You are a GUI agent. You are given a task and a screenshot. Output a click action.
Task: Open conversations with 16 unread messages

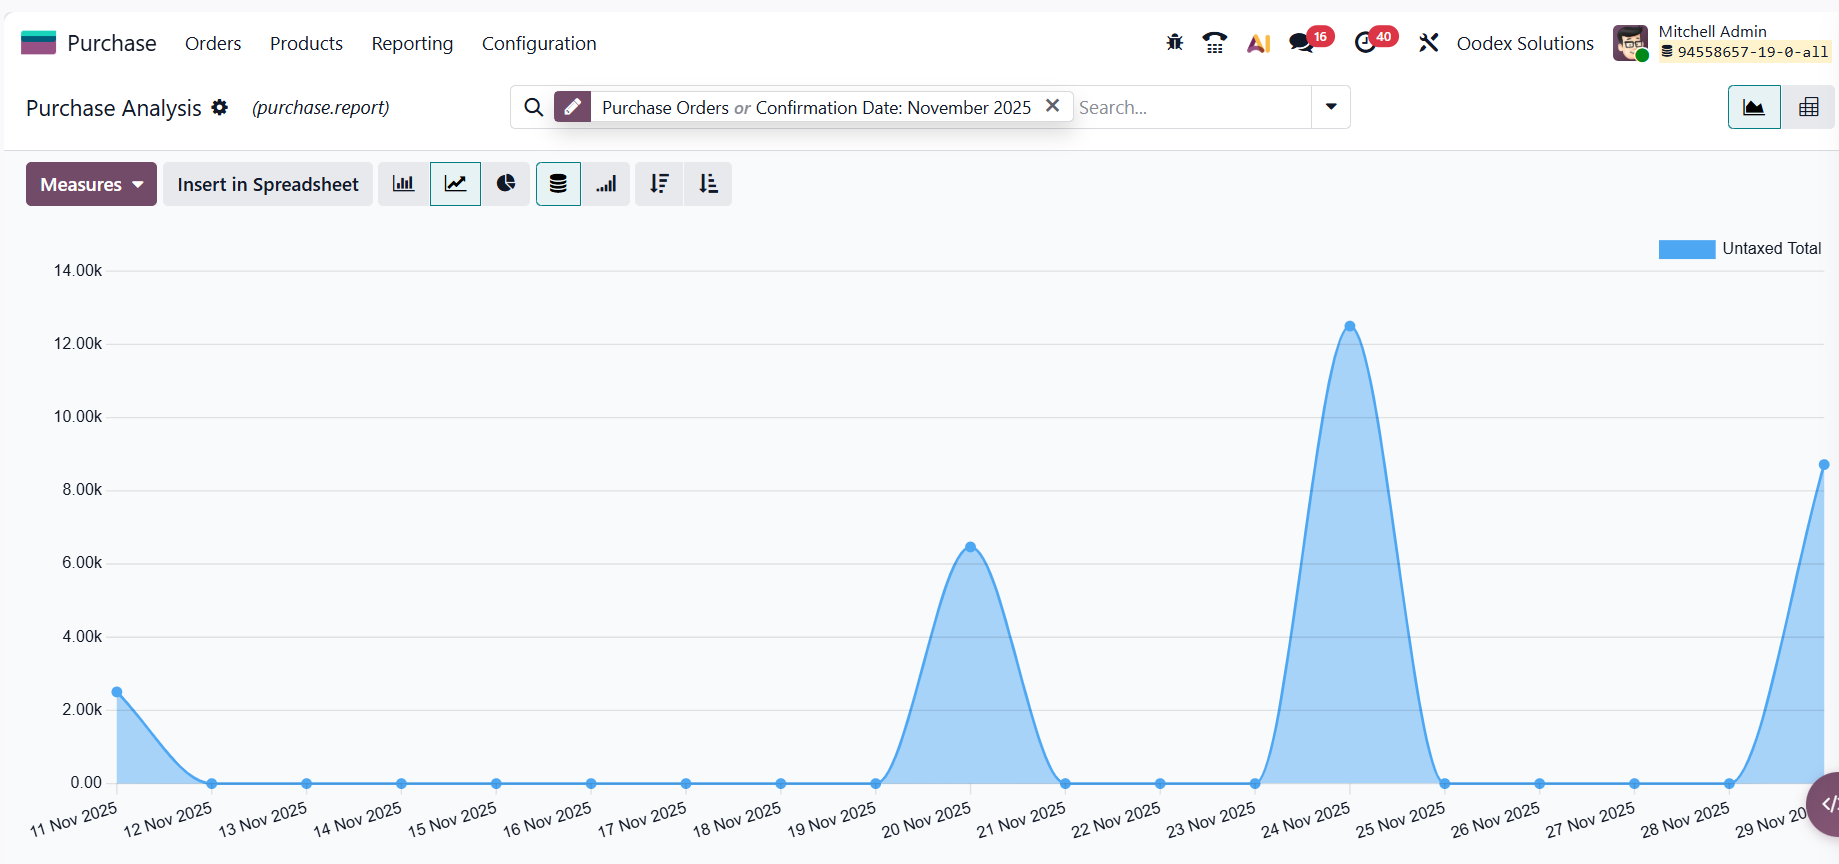(x=1302, y=43)
